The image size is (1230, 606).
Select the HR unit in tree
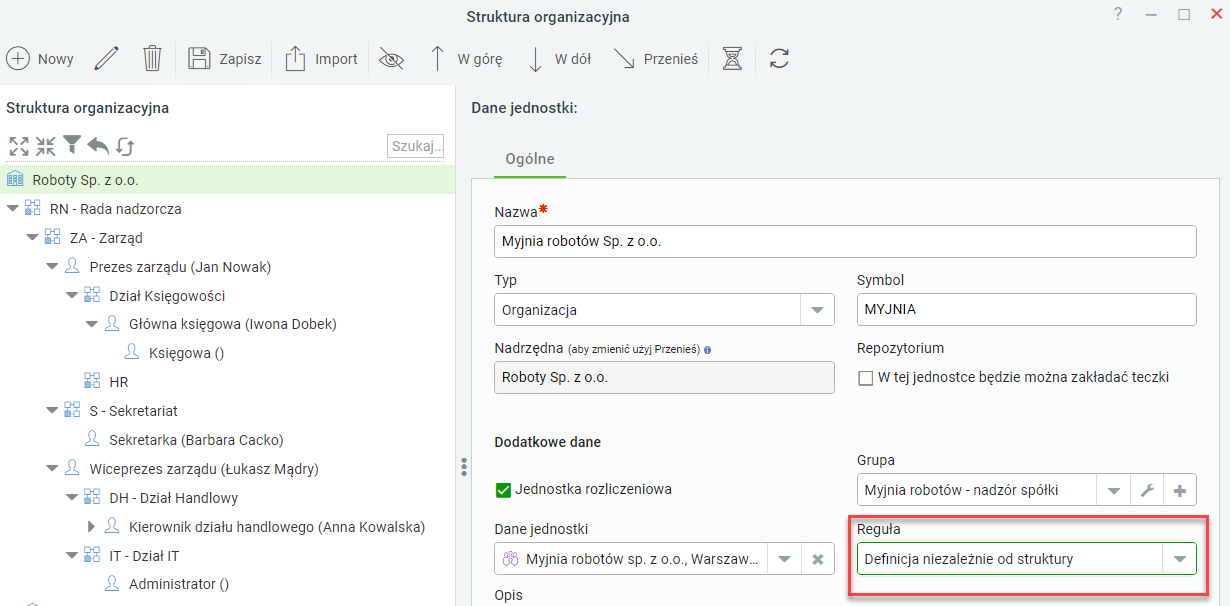[118, 382]
